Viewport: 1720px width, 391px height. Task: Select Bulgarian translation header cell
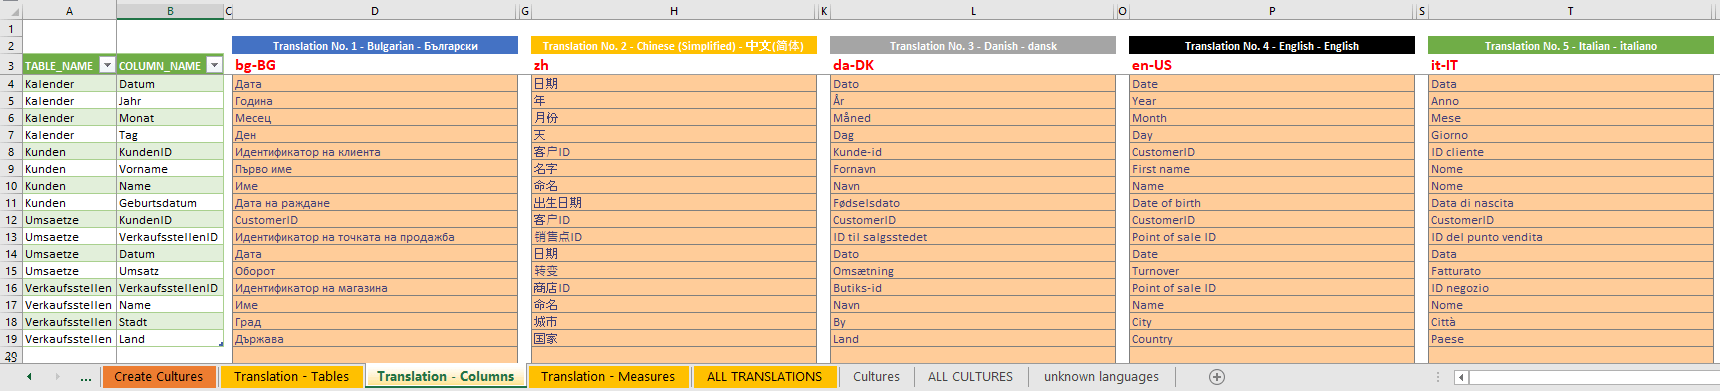tap(375, 46)
